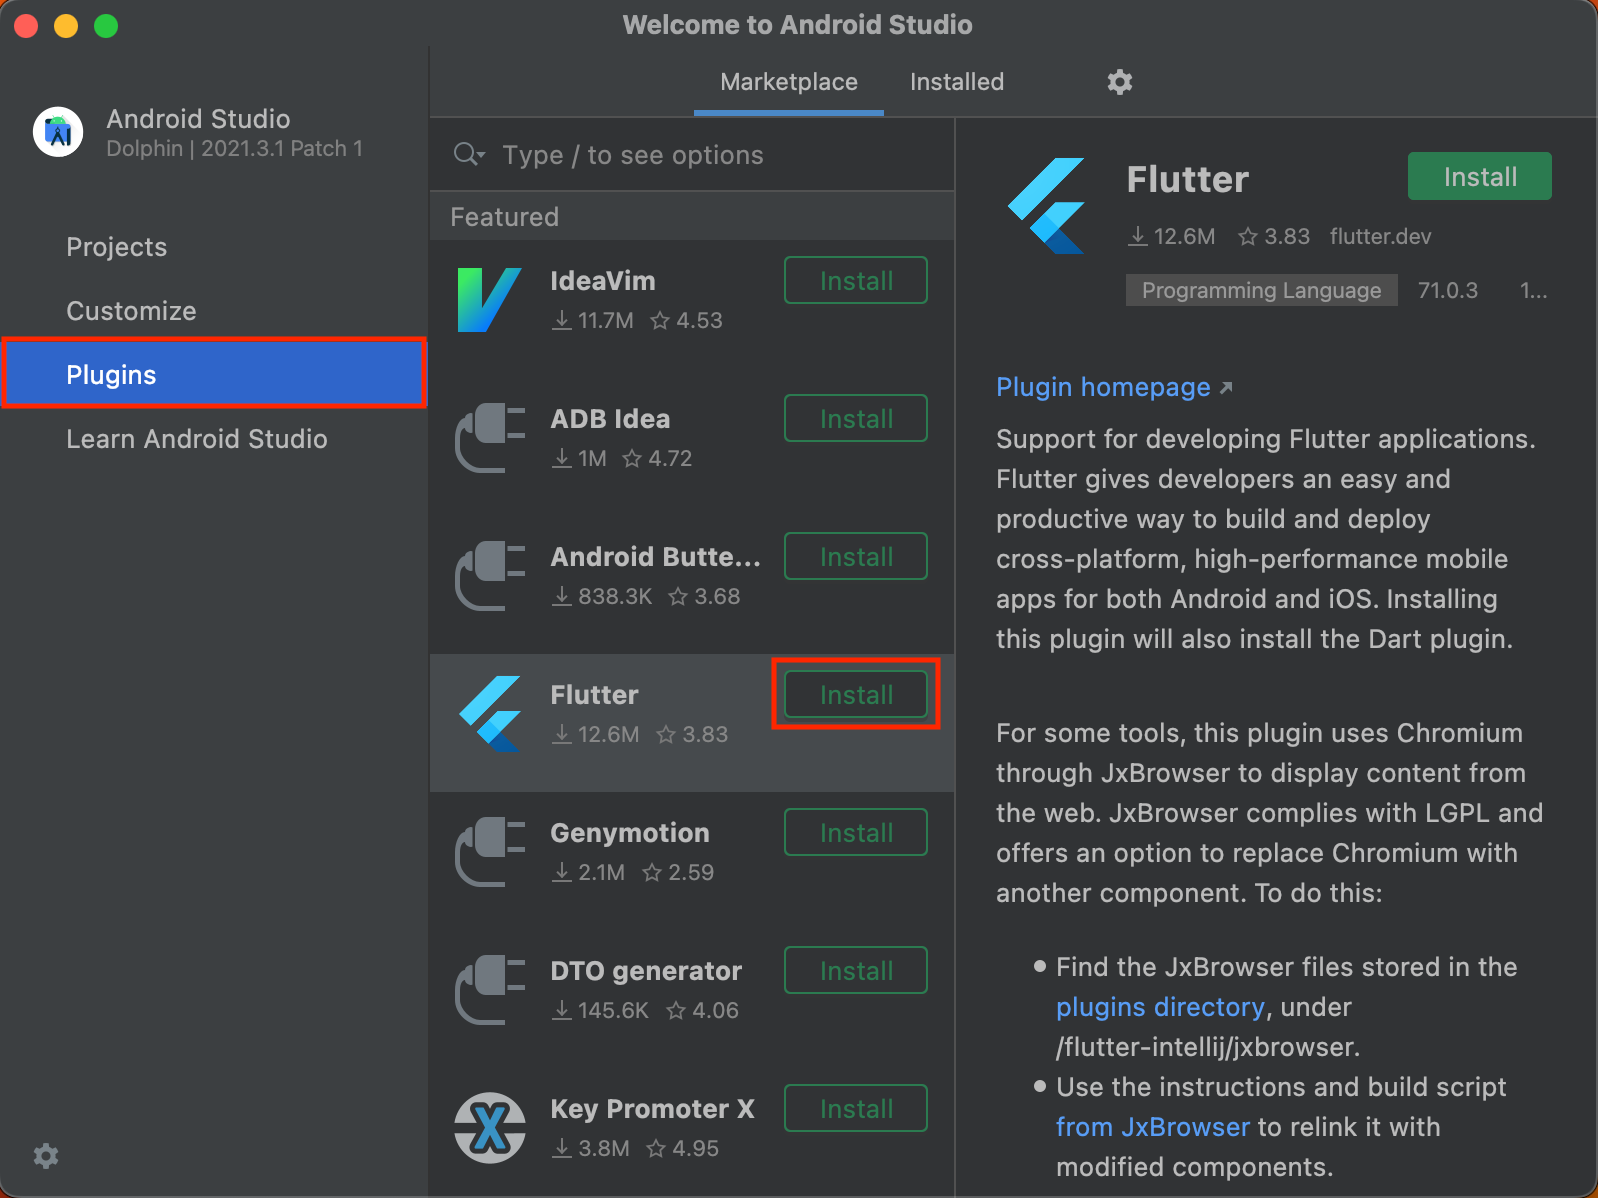Click the Android Studio logo icon

tap(58, 132)
